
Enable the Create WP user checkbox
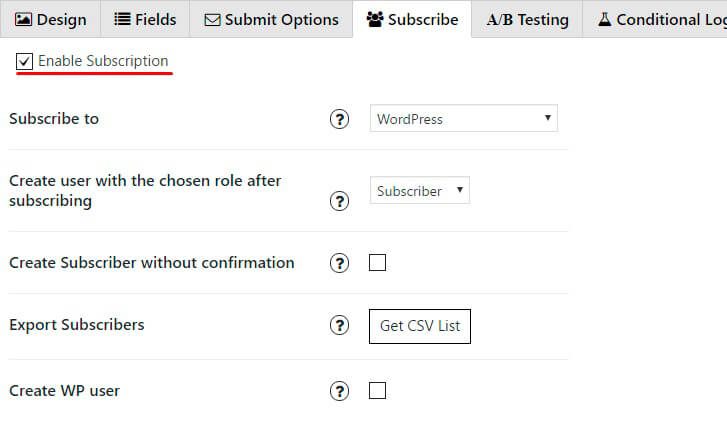[377, 390]
